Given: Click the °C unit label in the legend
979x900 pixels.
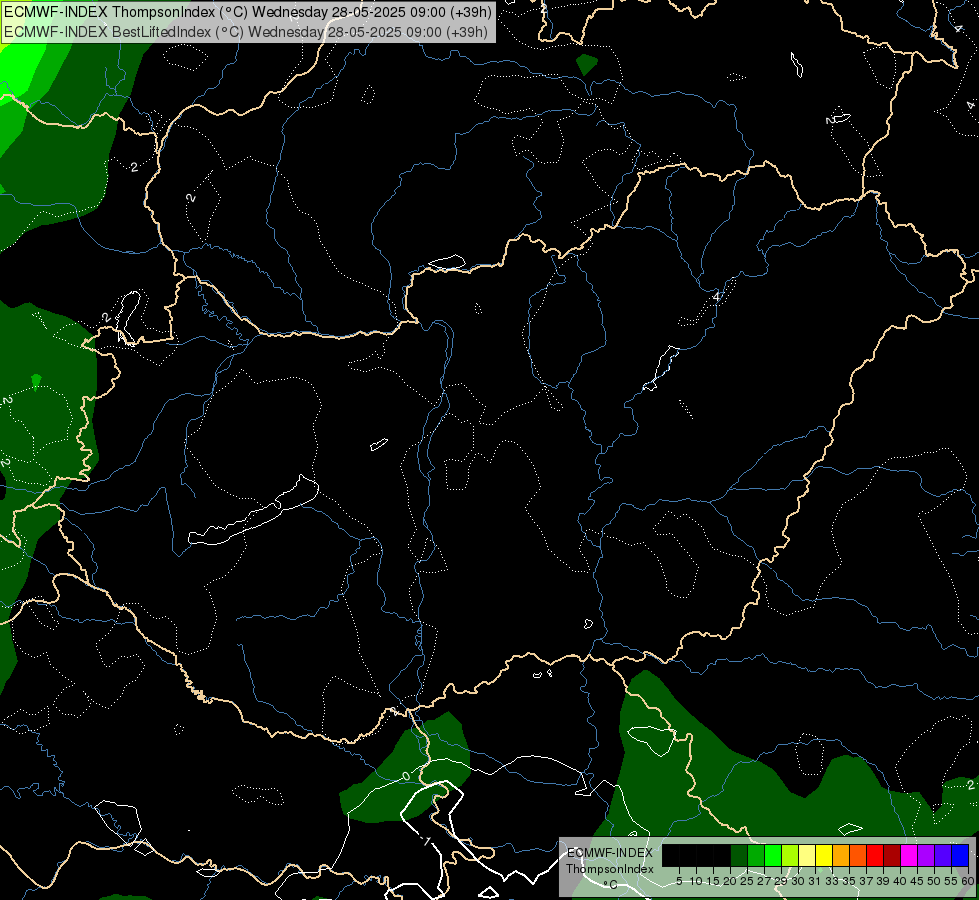Looking at the screenshot, I should (x=610, y=884).
